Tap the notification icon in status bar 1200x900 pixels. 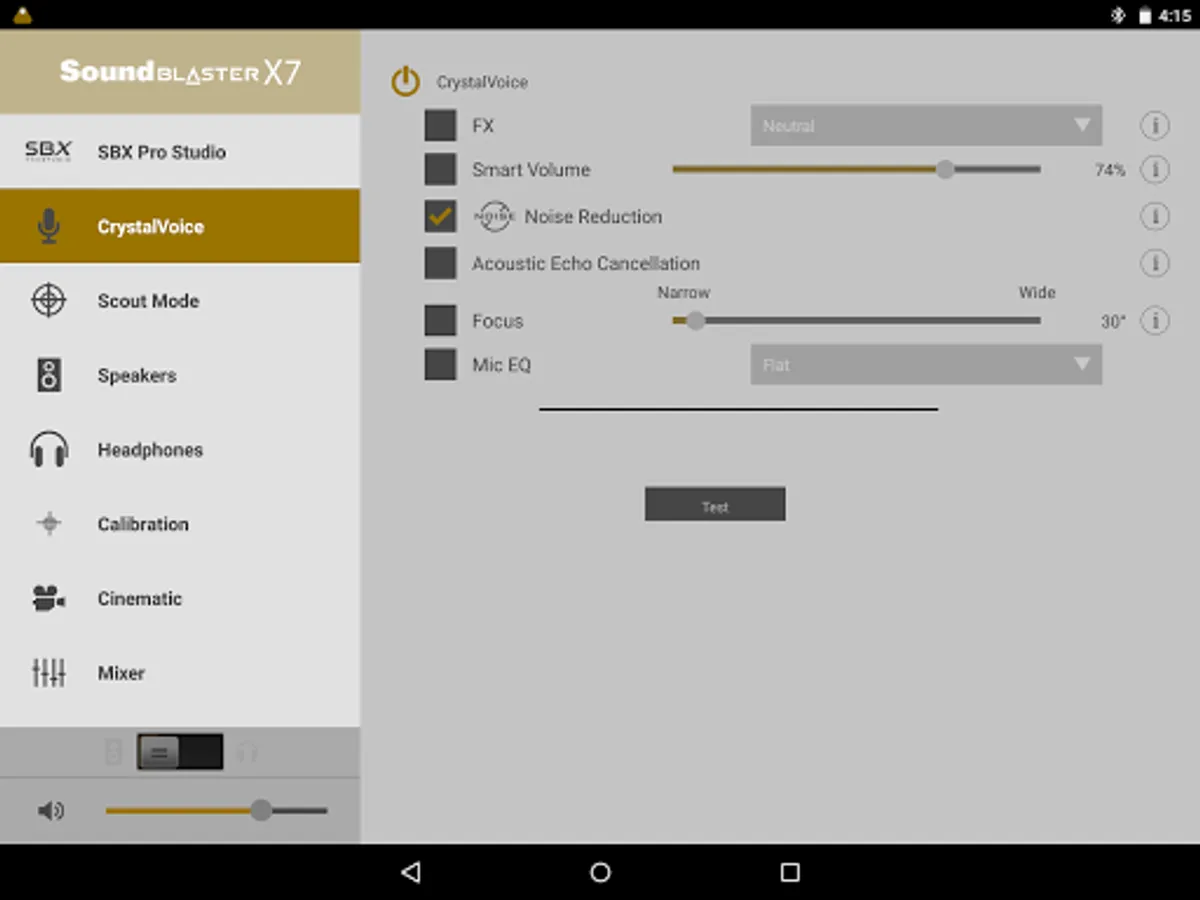click(22, 15)
